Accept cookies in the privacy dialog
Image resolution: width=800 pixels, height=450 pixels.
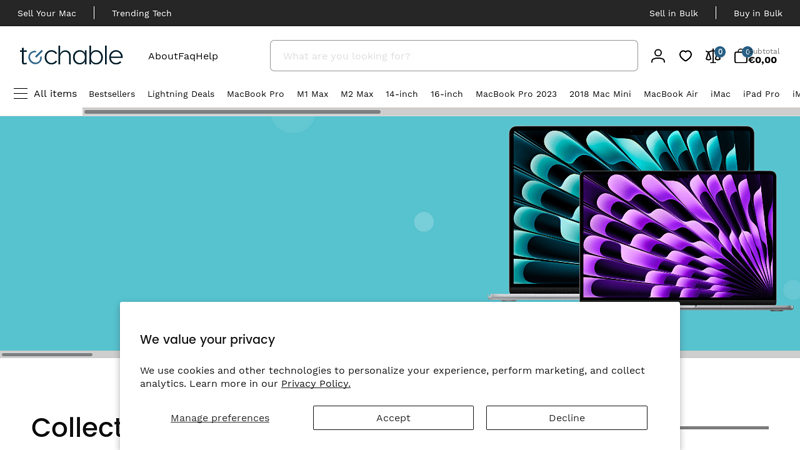[393, 418]
